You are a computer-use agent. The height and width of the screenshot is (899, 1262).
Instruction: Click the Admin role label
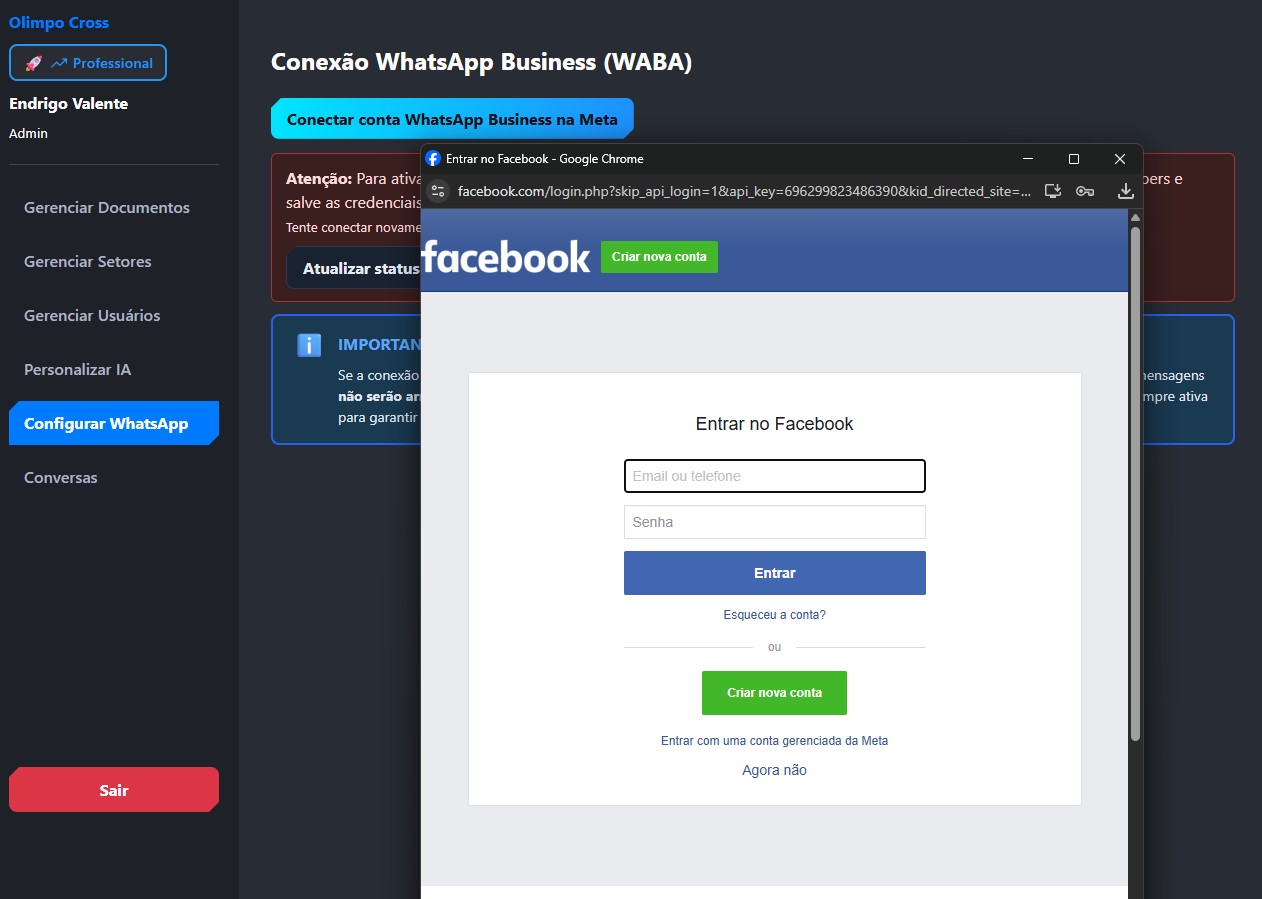[x=28, y=133]
